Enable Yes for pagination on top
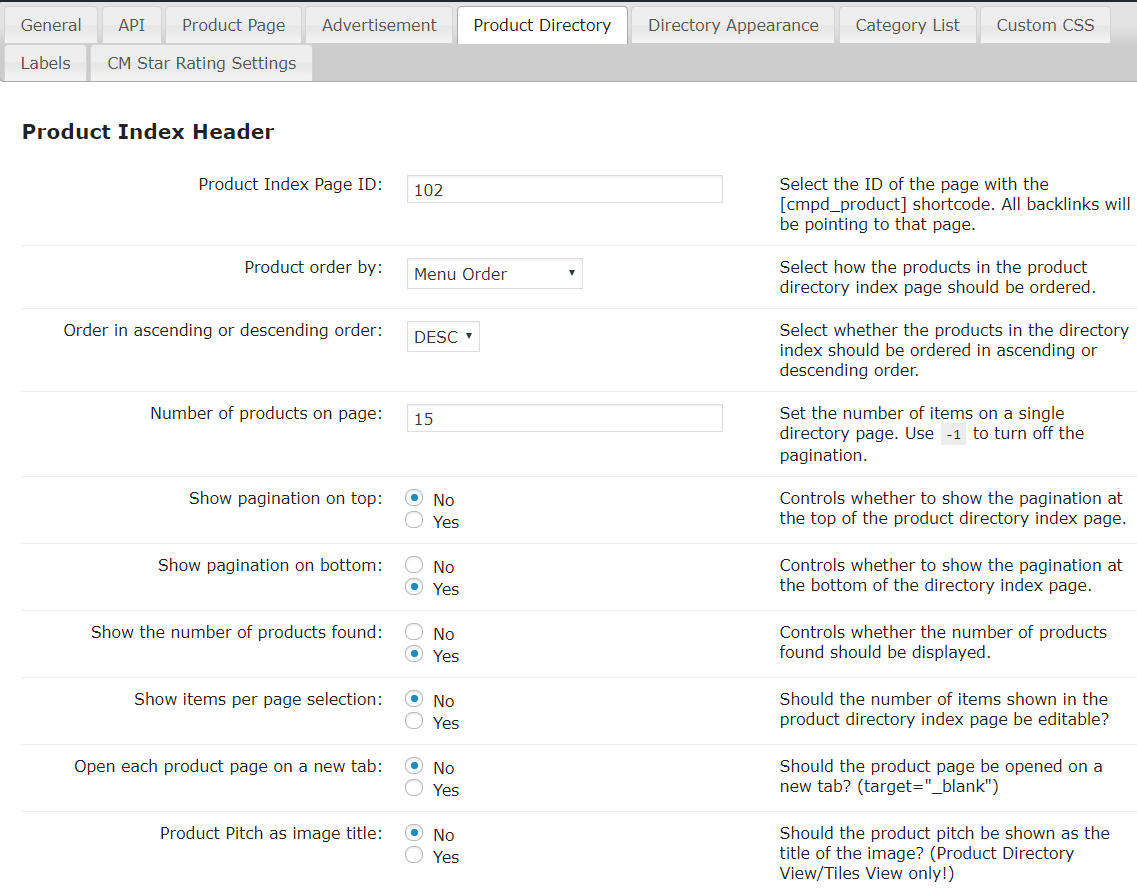 click(414, 521)
